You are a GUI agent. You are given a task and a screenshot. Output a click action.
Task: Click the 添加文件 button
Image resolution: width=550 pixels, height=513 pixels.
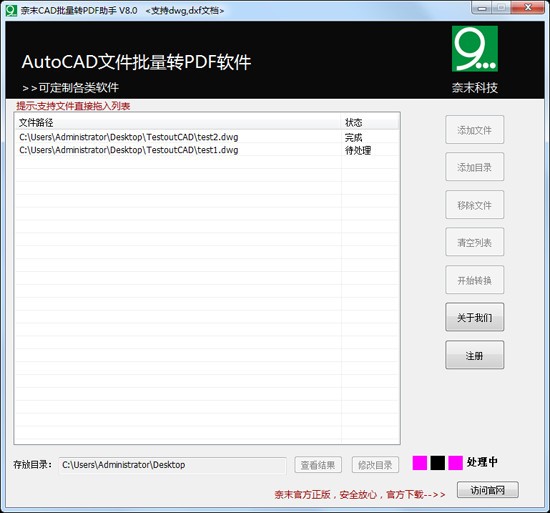pos(475,130)
